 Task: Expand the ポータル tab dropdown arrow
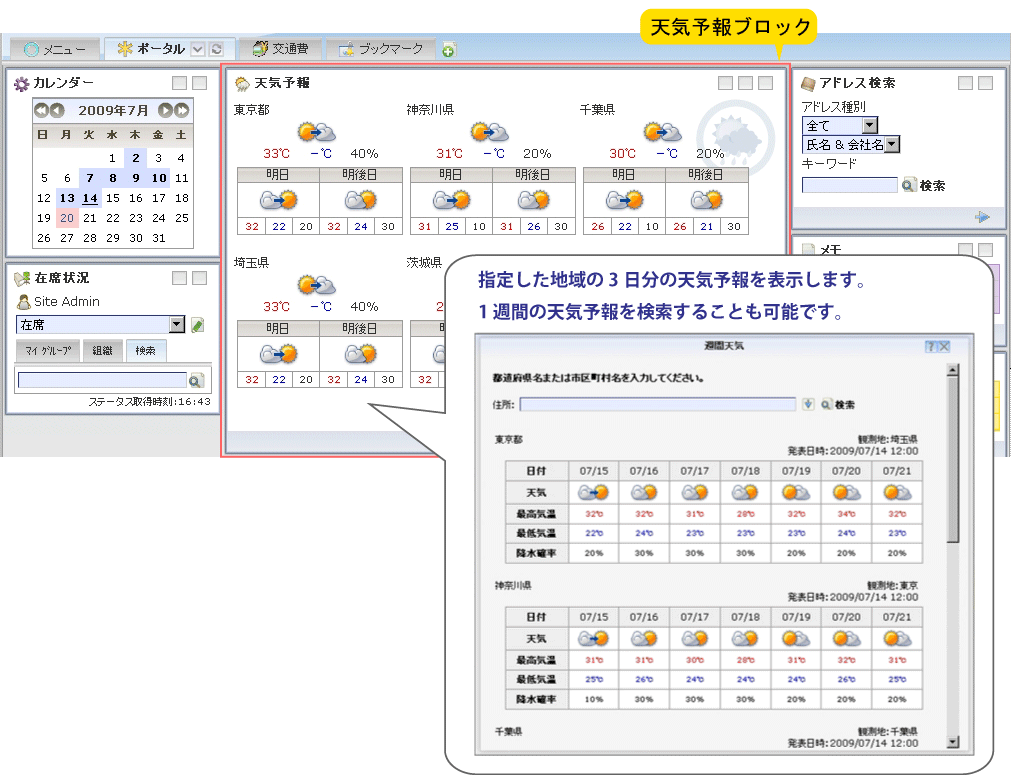(x=198, y=49)
